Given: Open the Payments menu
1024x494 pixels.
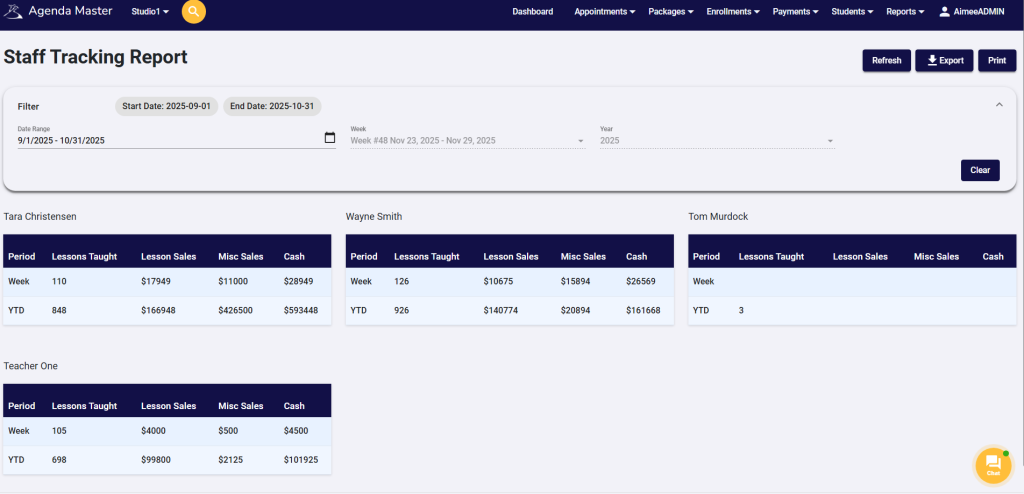Looking at the screenshot, I should [x=796, y=12].
